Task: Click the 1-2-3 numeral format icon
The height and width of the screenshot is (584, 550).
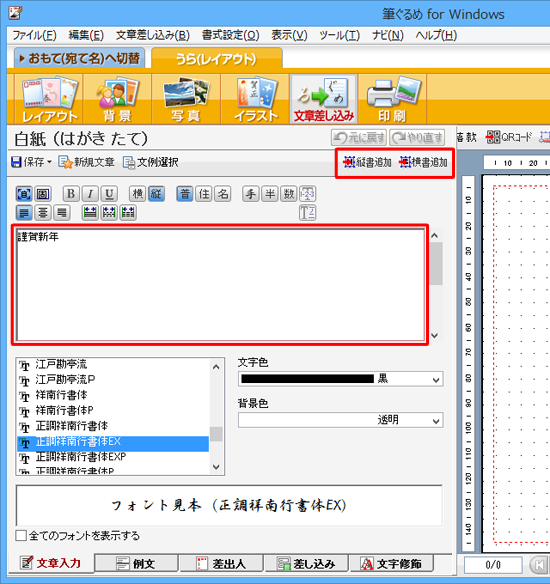Action: point(308,194)
